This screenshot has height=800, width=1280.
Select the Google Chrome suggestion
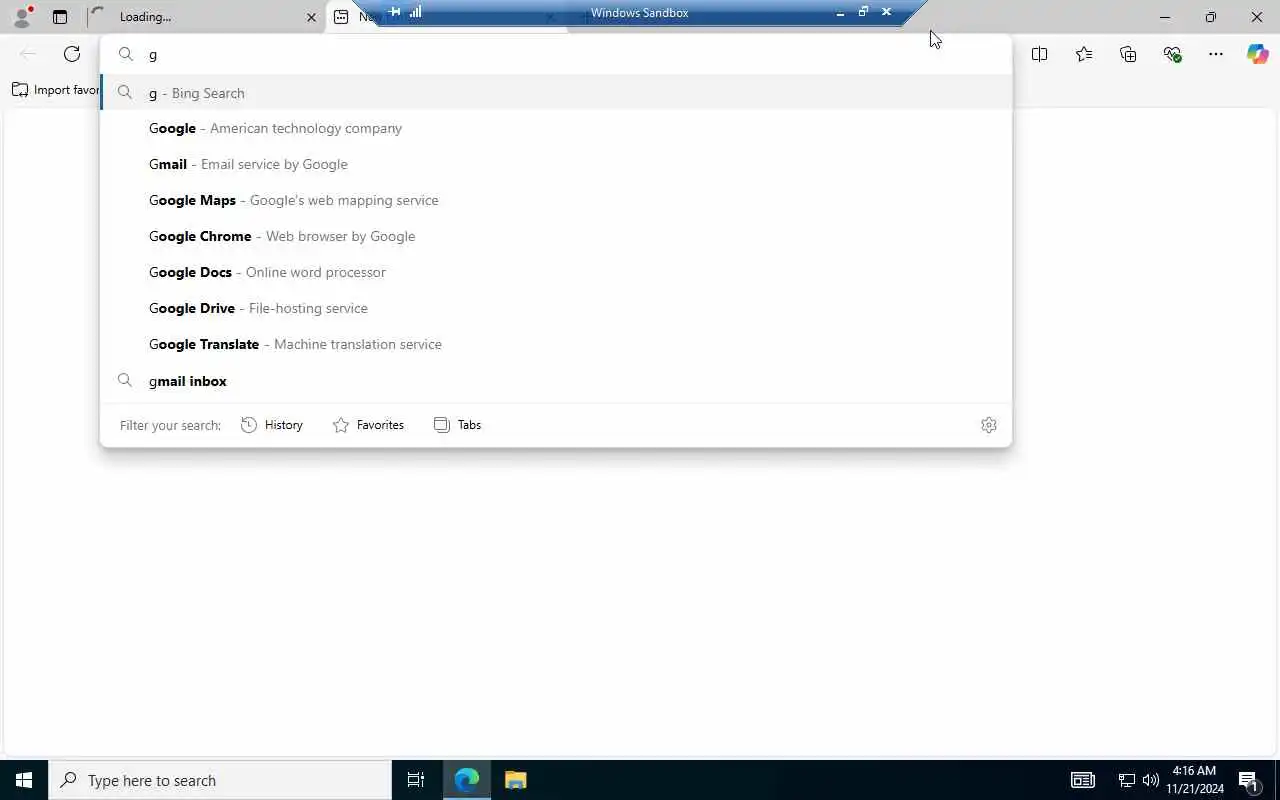(556, 236)
